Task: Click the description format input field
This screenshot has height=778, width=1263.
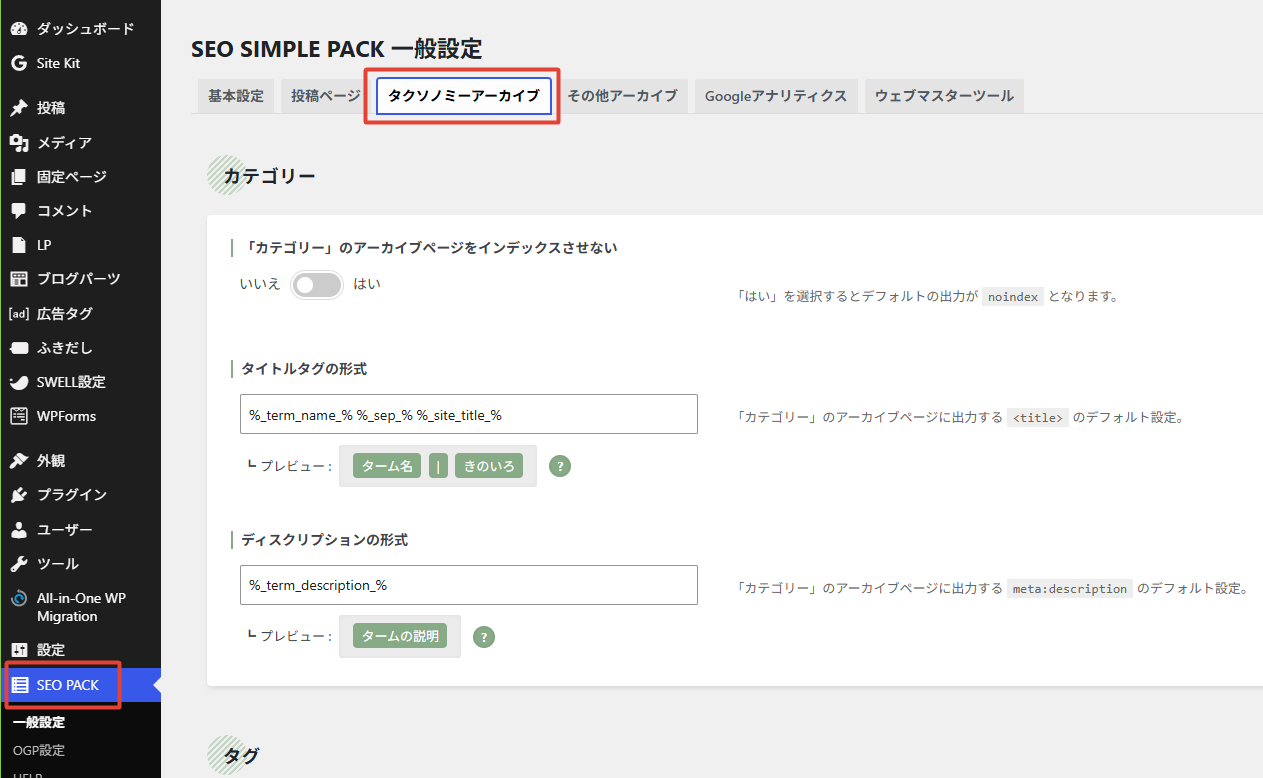Action: tap(469, 585)
